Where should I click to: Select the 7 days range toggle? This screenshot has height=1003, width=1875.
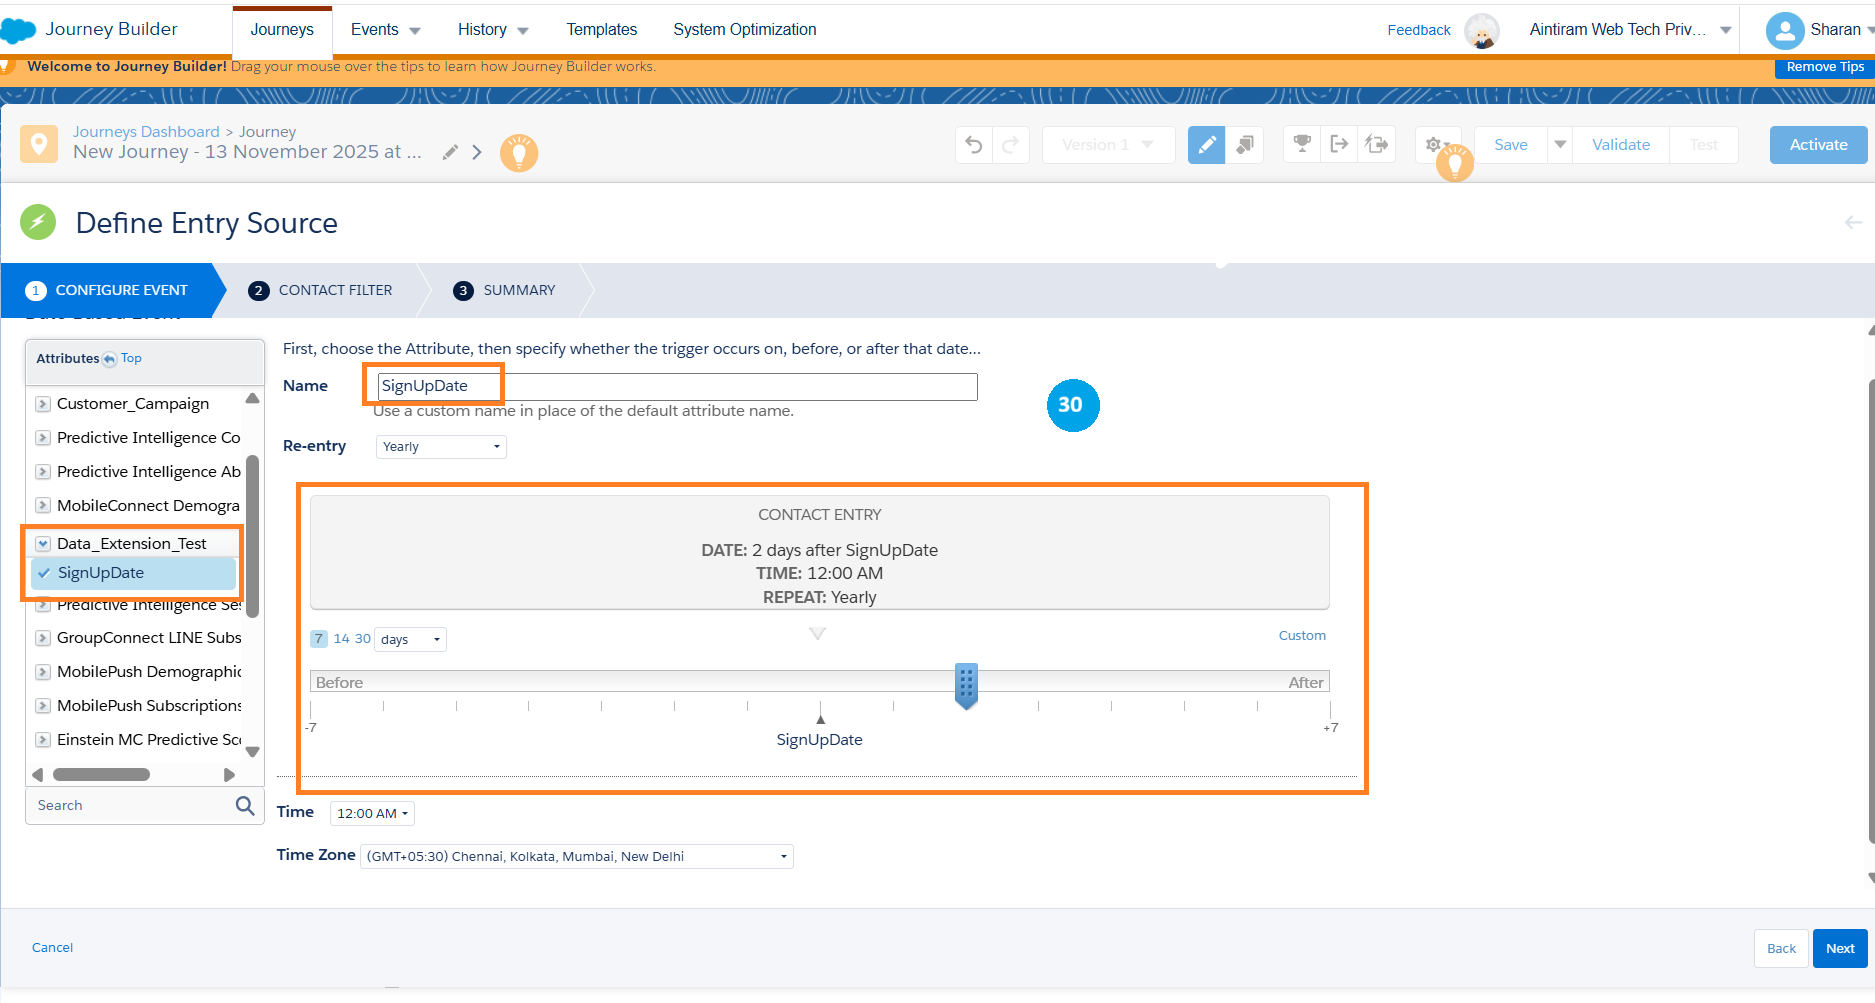tap(319, 639)
